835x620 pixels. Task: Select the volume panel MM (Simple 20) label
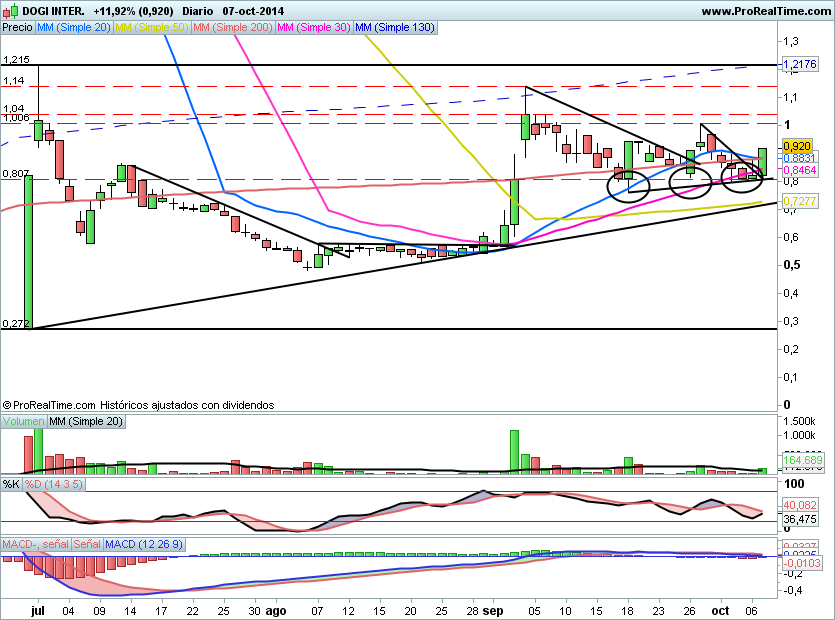[x=84, y=422]
